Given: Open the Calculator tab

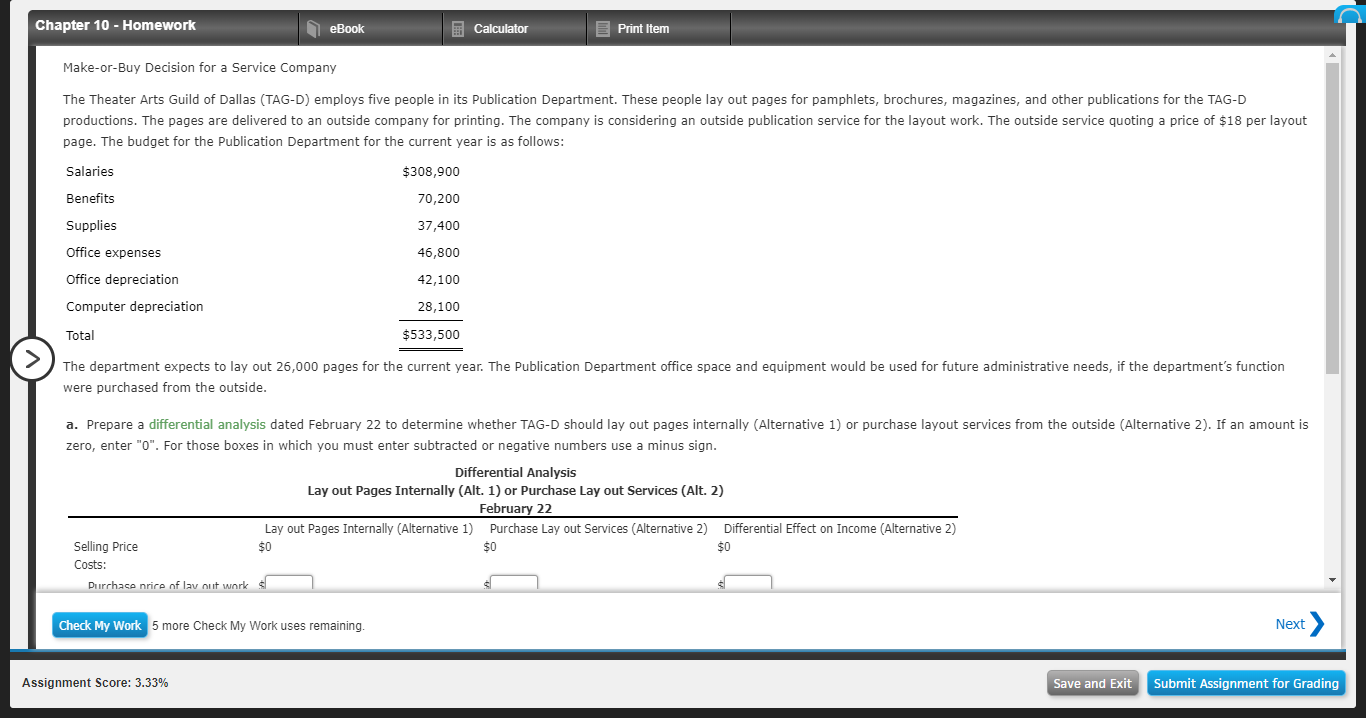Looking at the screenshot, I should [x=514, y=29].
